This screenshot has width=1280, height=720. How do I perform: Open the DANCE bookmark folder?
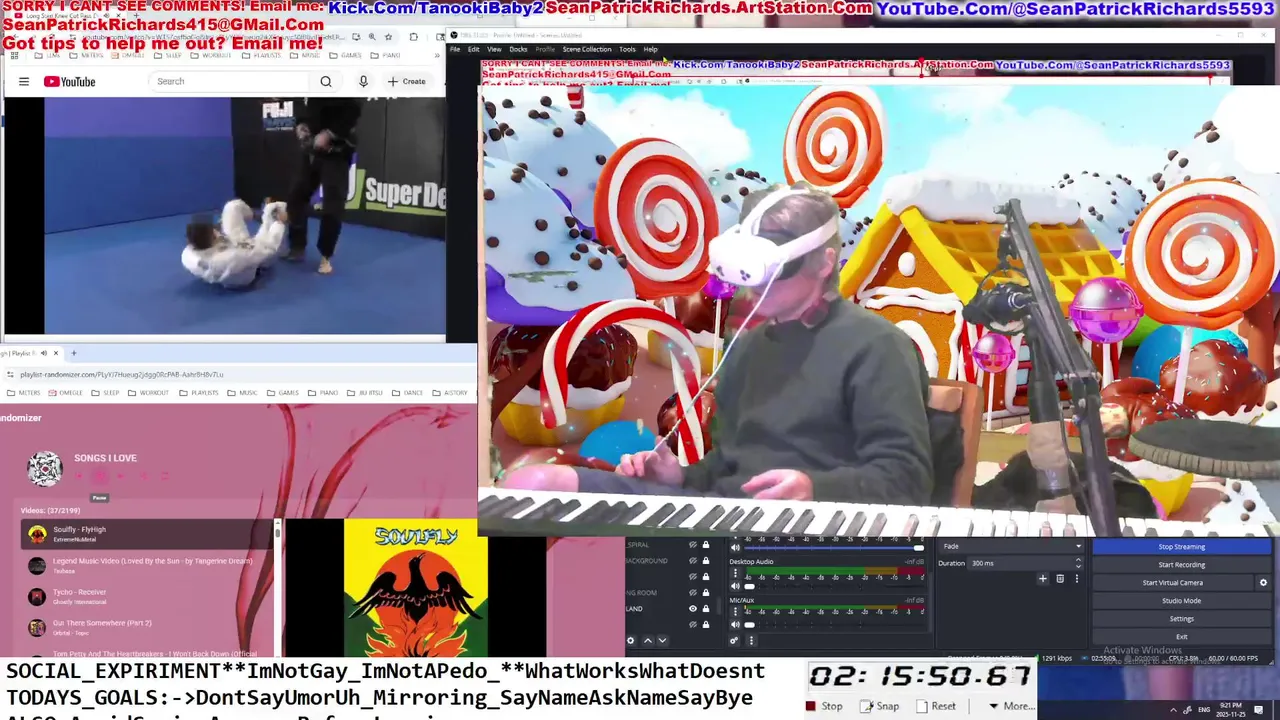(x=407, y=393)
